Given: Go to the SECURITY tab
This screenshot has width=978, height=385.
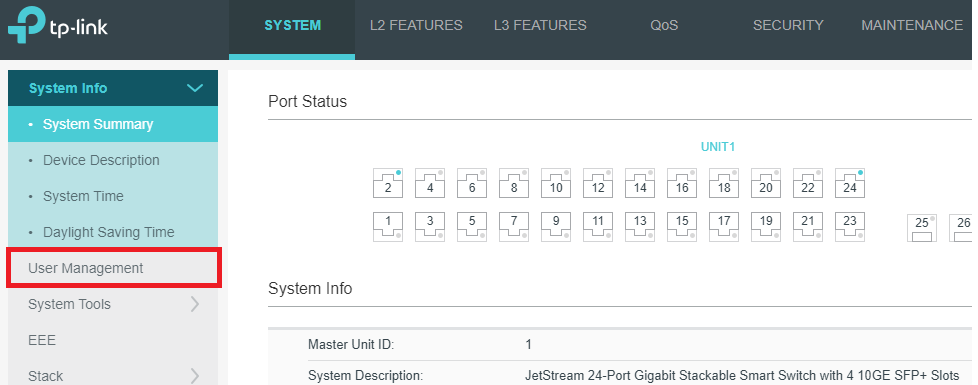Looking at the screenshot, I should [x=788, y=26].
